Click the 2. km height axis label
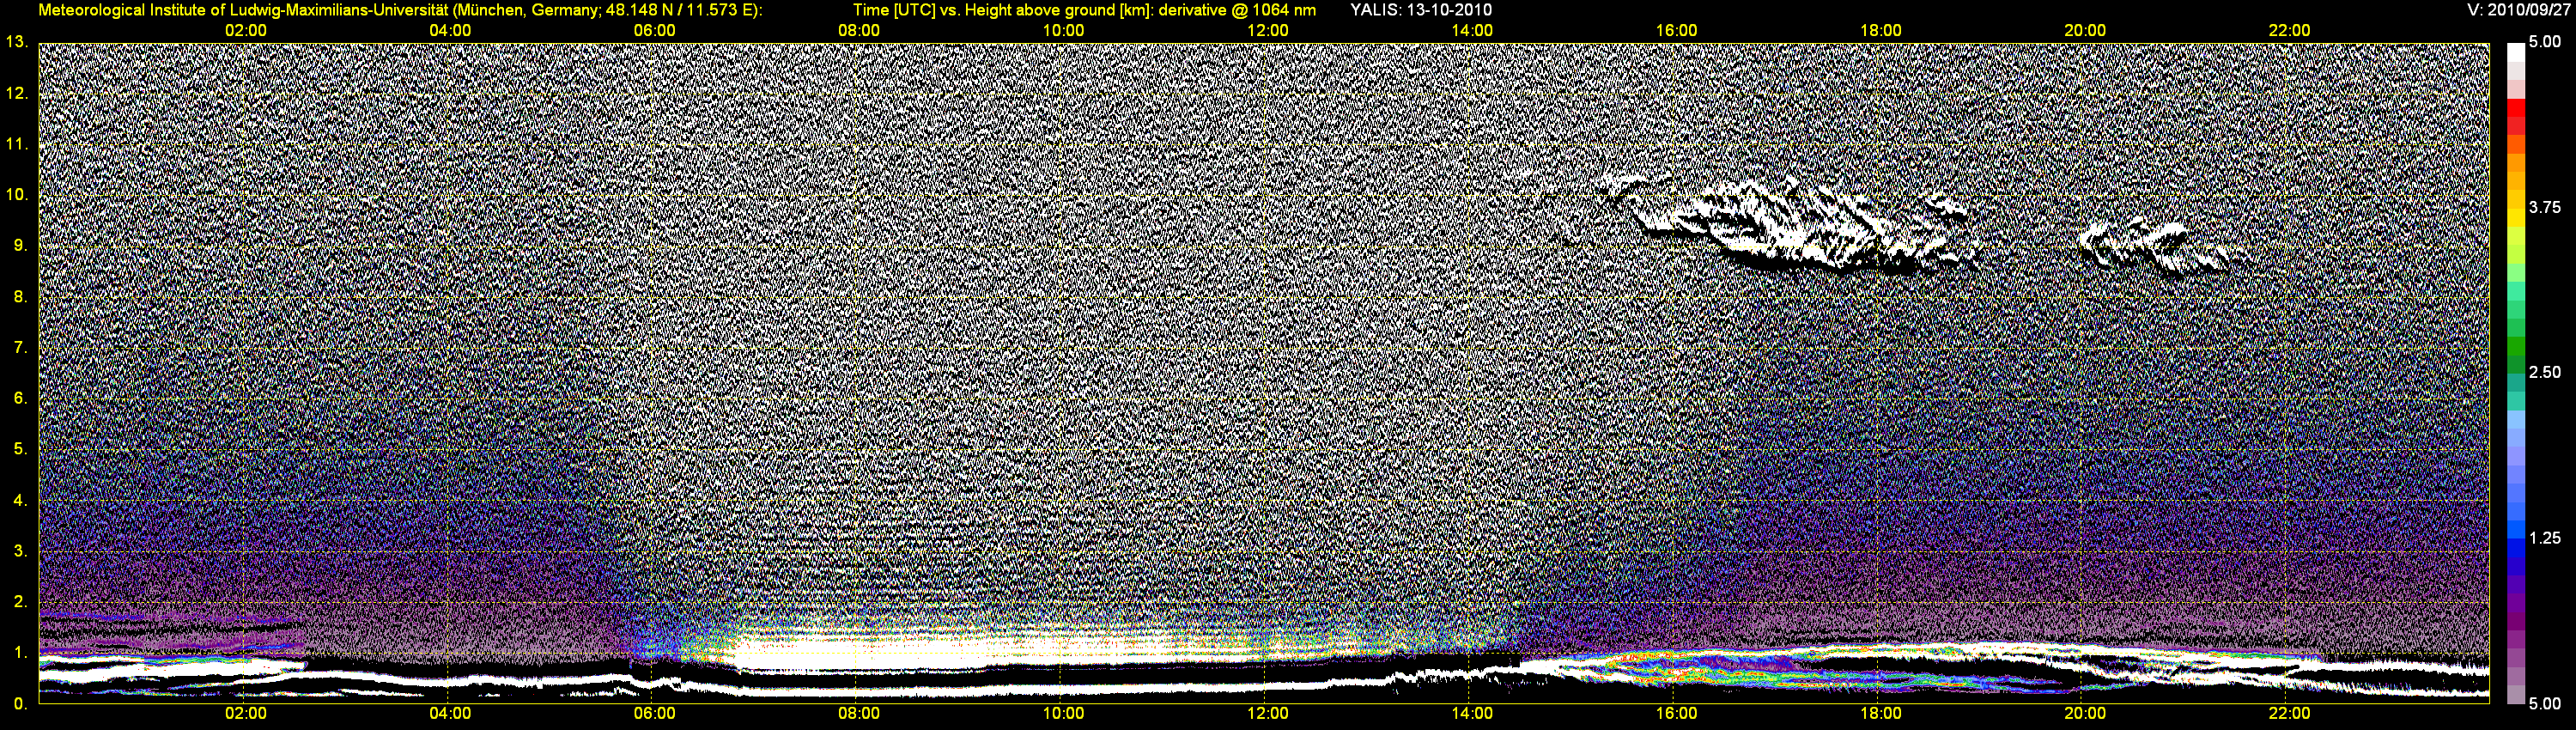 tap(21, 601)
